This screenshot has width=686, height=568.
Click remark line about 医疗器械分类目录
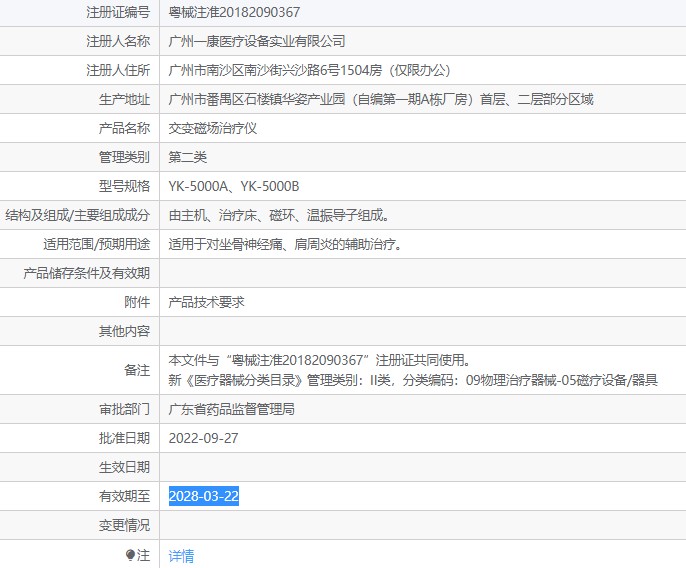point(413,380)
